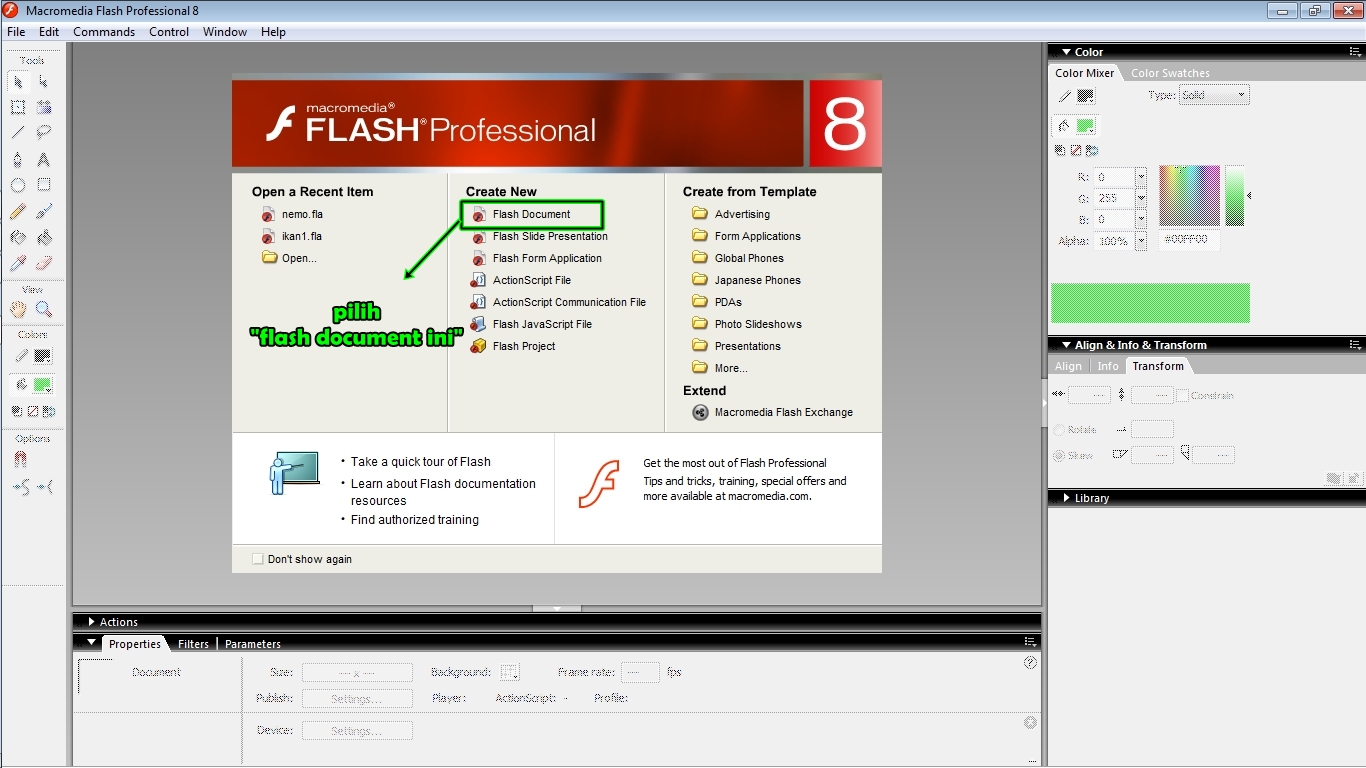1366x768 pixels.
Task: Expand the Library panel
Action: point(1066,498)
